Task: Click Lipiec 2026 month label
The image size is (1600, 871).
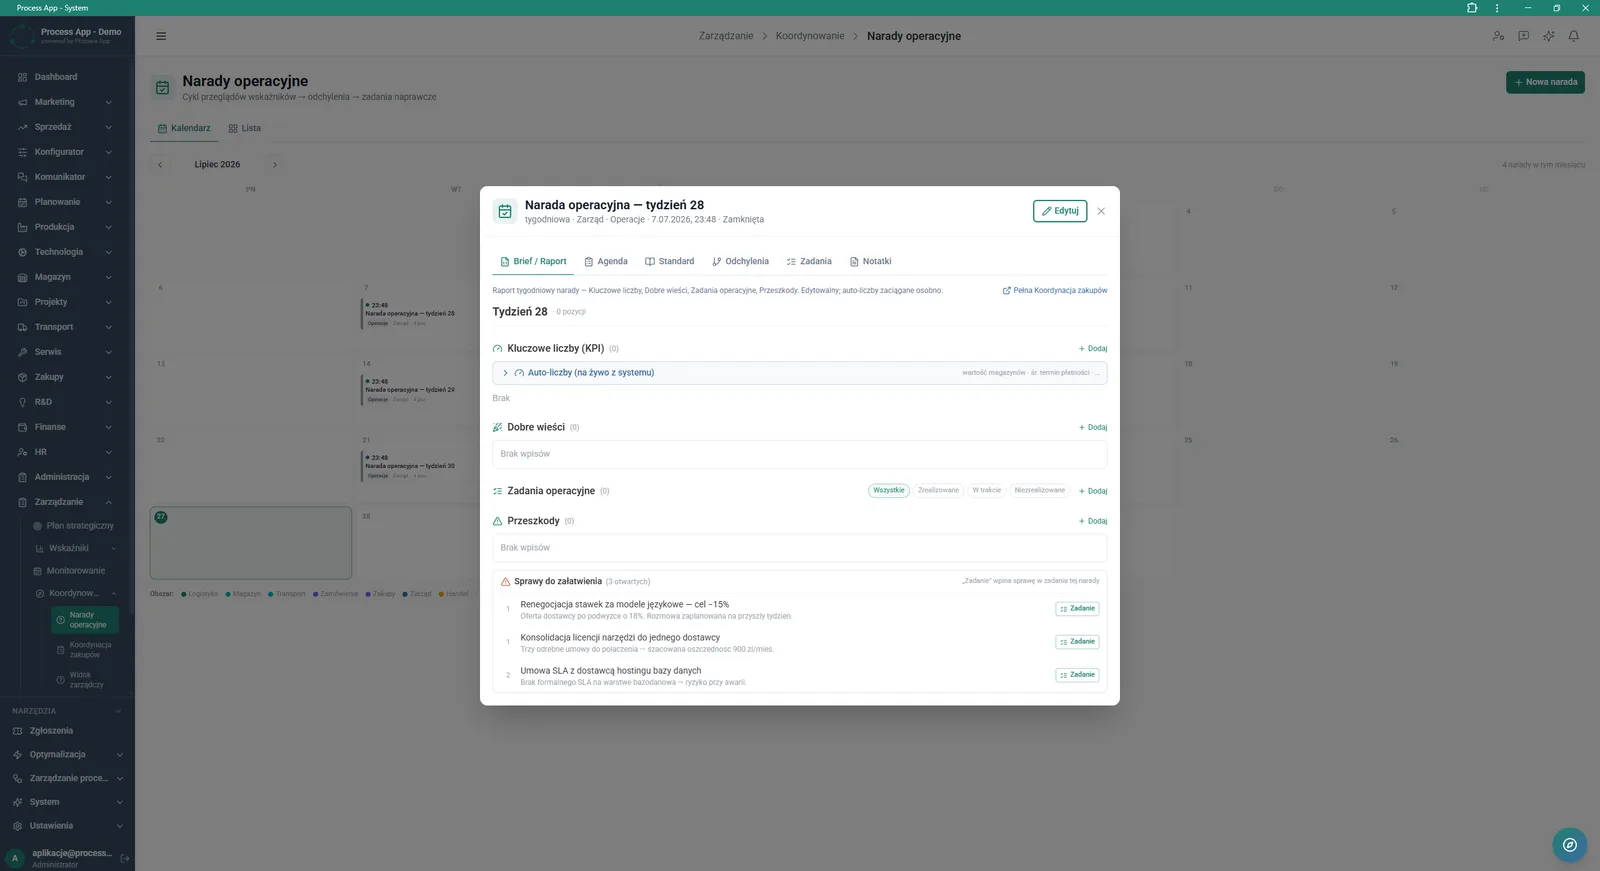Action: pyautogui.click(x=217, y=165)
